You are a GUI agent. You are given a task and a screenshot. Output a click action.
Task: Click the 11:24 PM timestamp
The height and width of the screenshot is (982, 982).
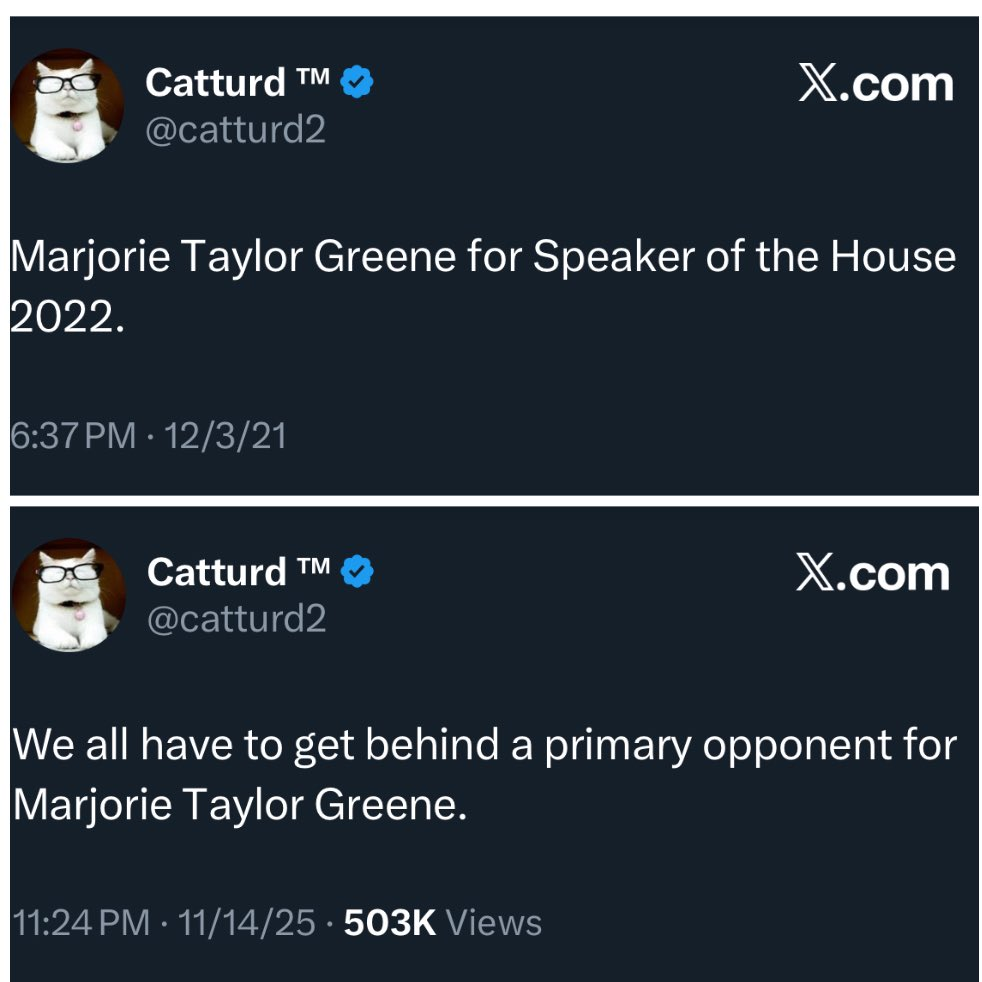pos(80,922)
